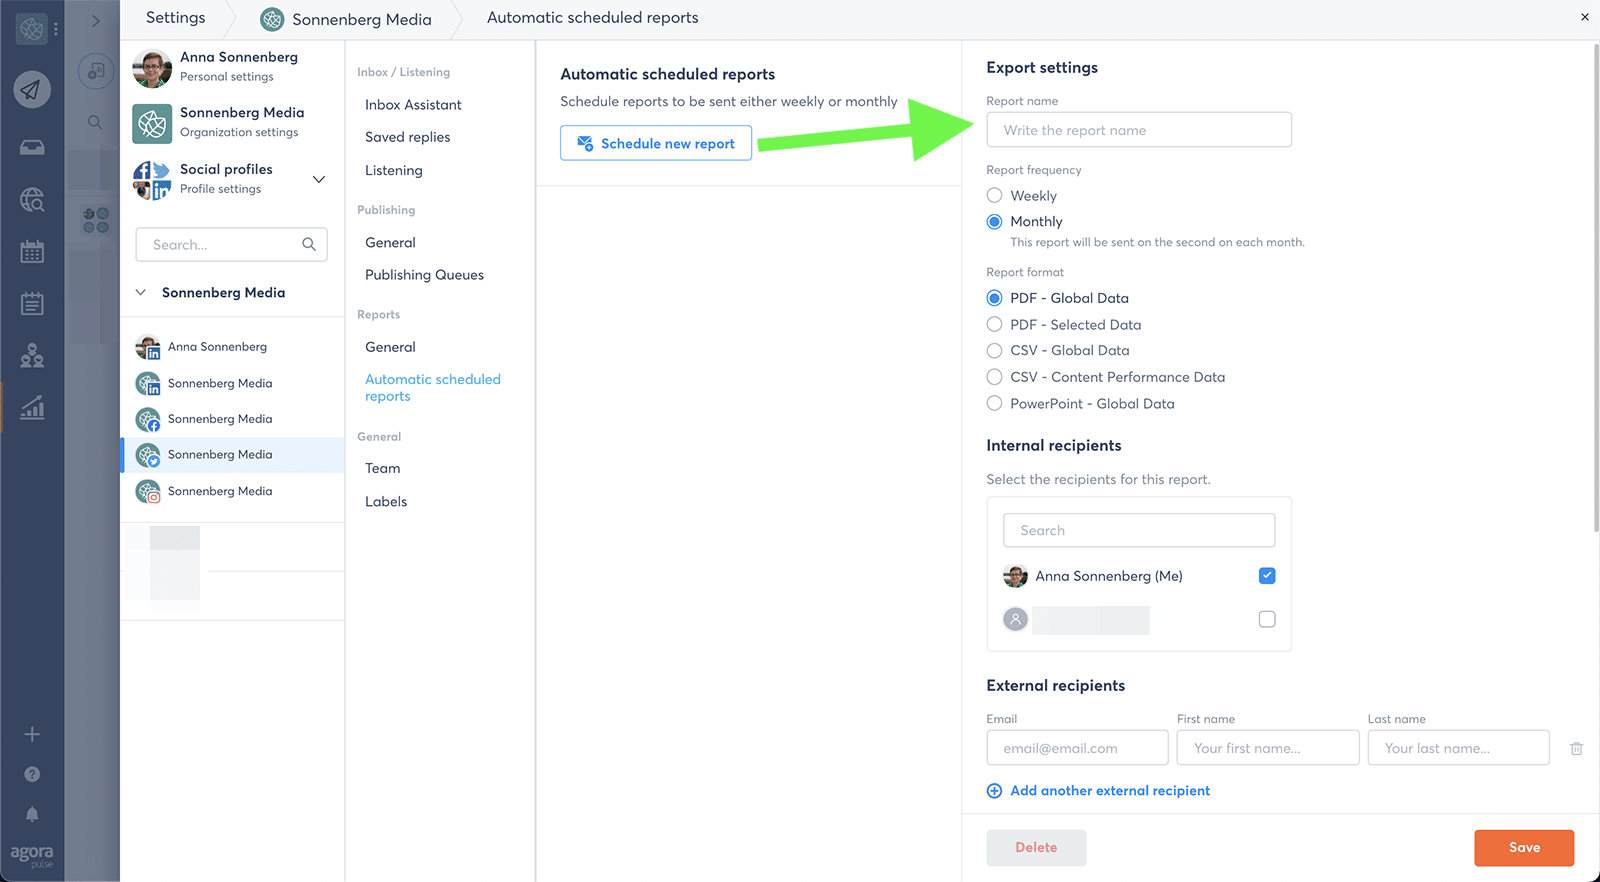
Task: Choose CSV - Content Performance Data format
Action: point(994,377)
